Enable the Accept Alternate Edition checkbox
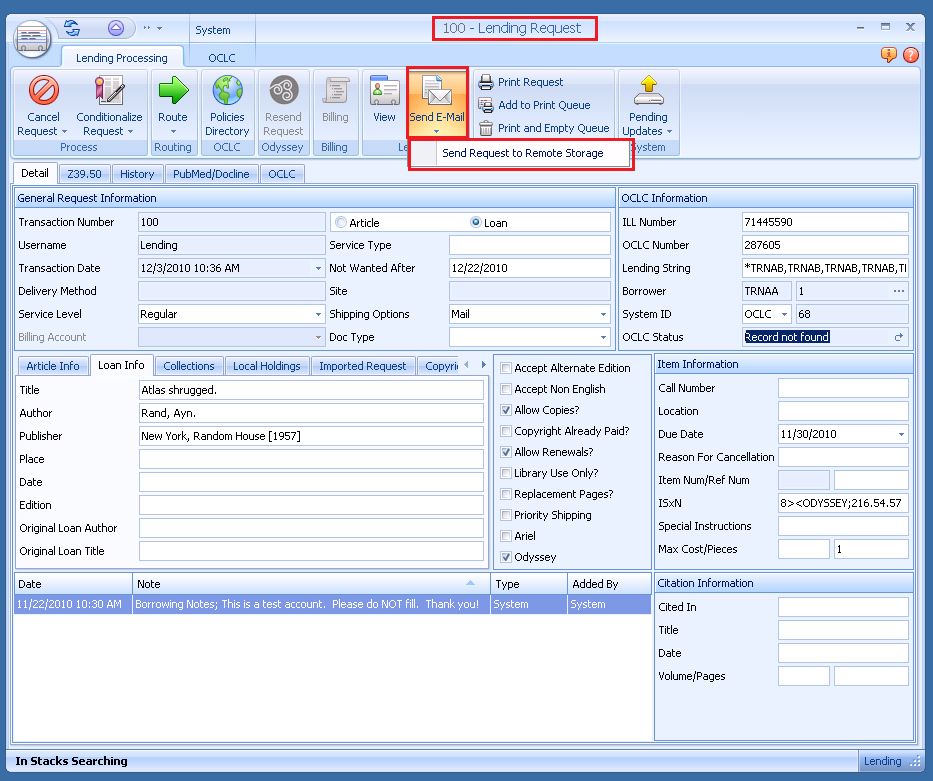 pyautogui.click(x=506, y=368)
